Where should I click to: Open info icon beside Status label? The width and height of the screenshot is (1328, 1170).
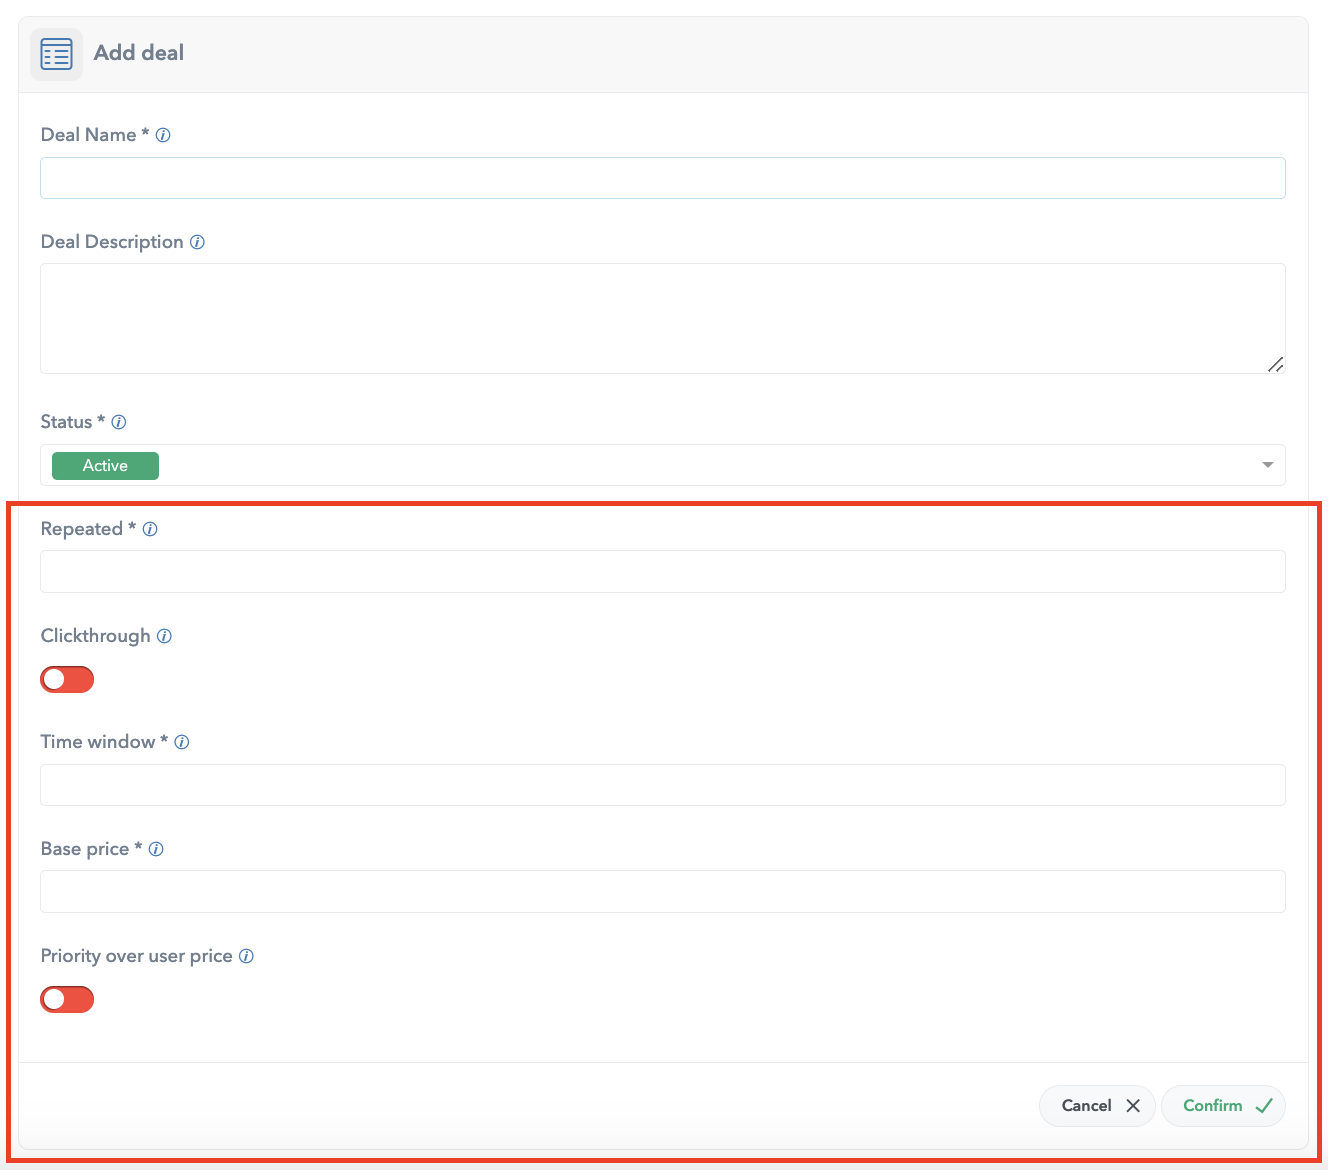119,422
